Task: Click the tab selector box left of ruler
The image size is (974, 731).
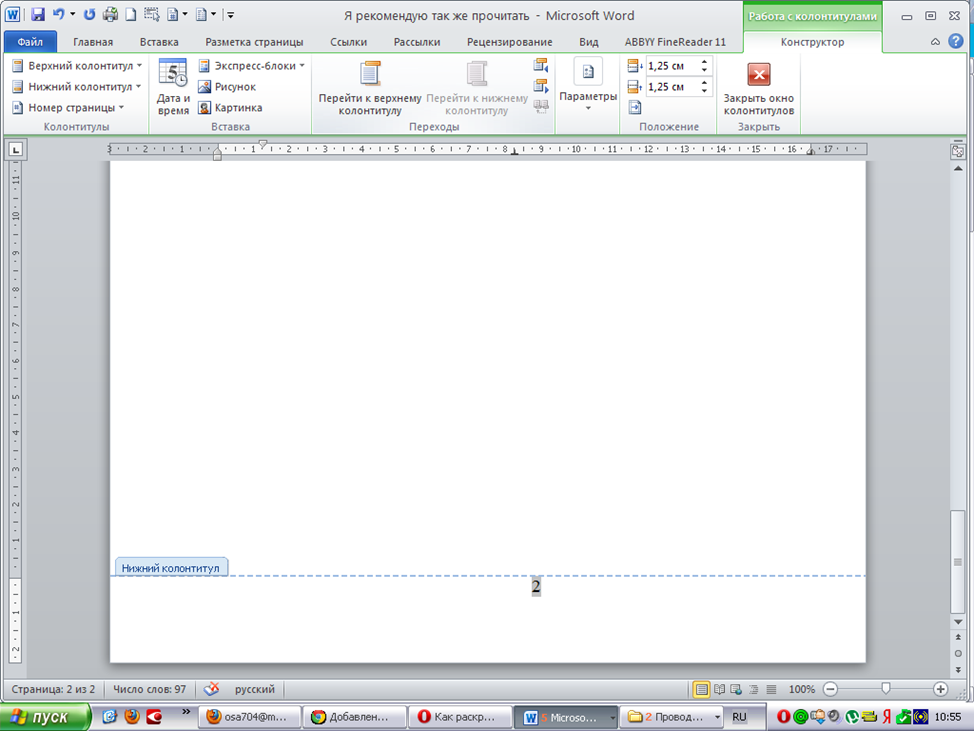Action: click(x=16, y=149)
